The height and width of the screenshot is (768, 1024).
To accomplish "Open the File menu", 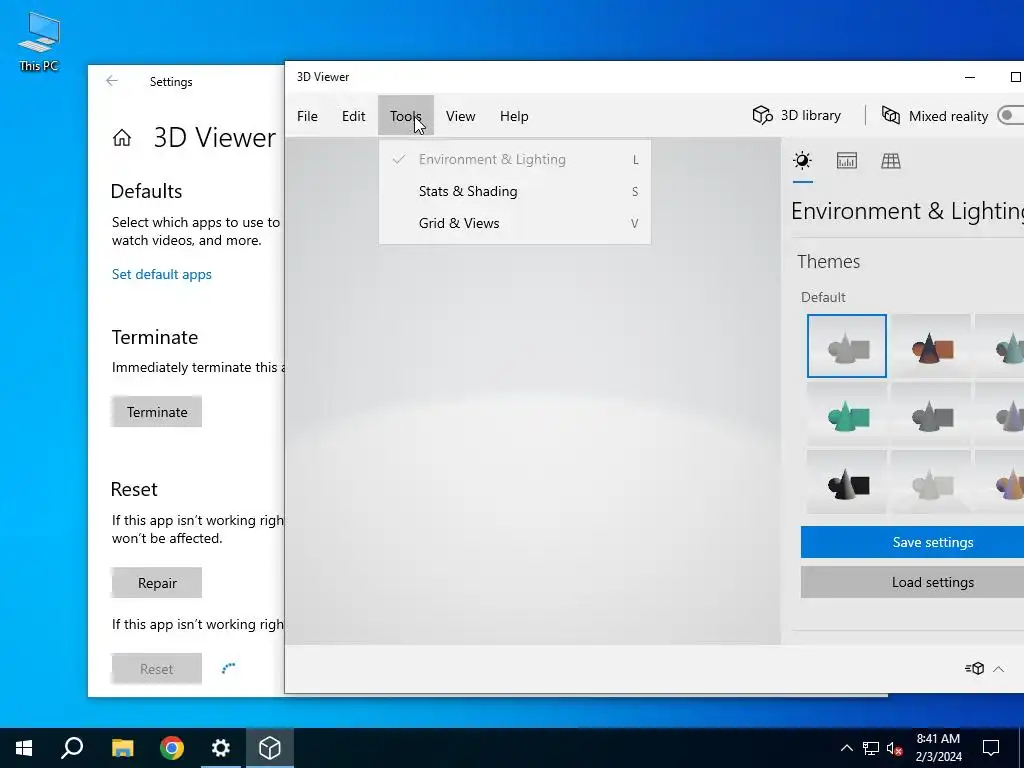I will [x=307, y=116].
